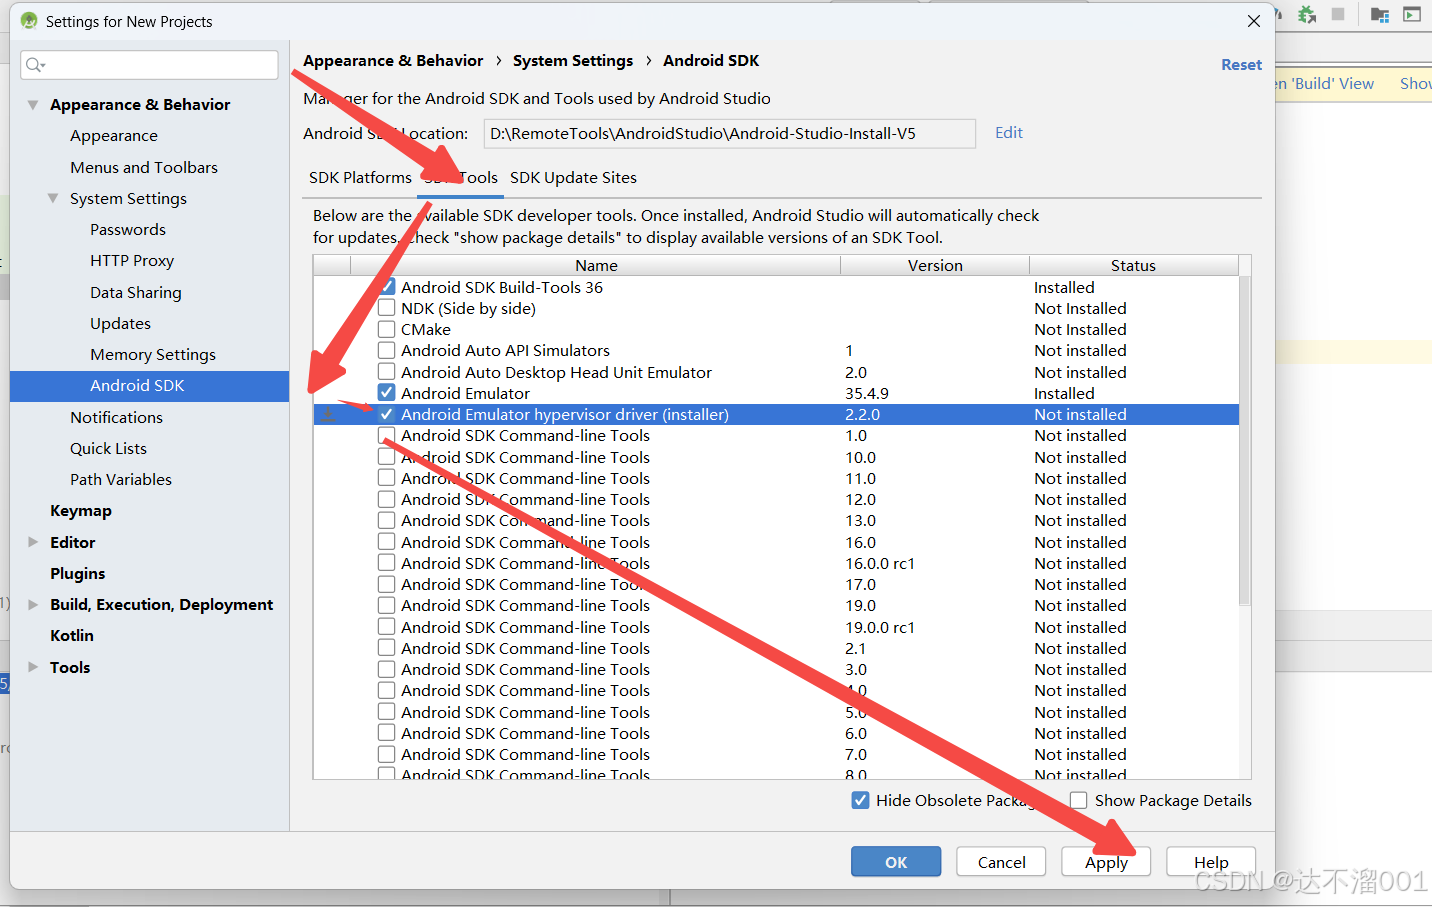Click the Android Studio logo in the dialog title bar
1432x907 pixels.
coord(29,21)
